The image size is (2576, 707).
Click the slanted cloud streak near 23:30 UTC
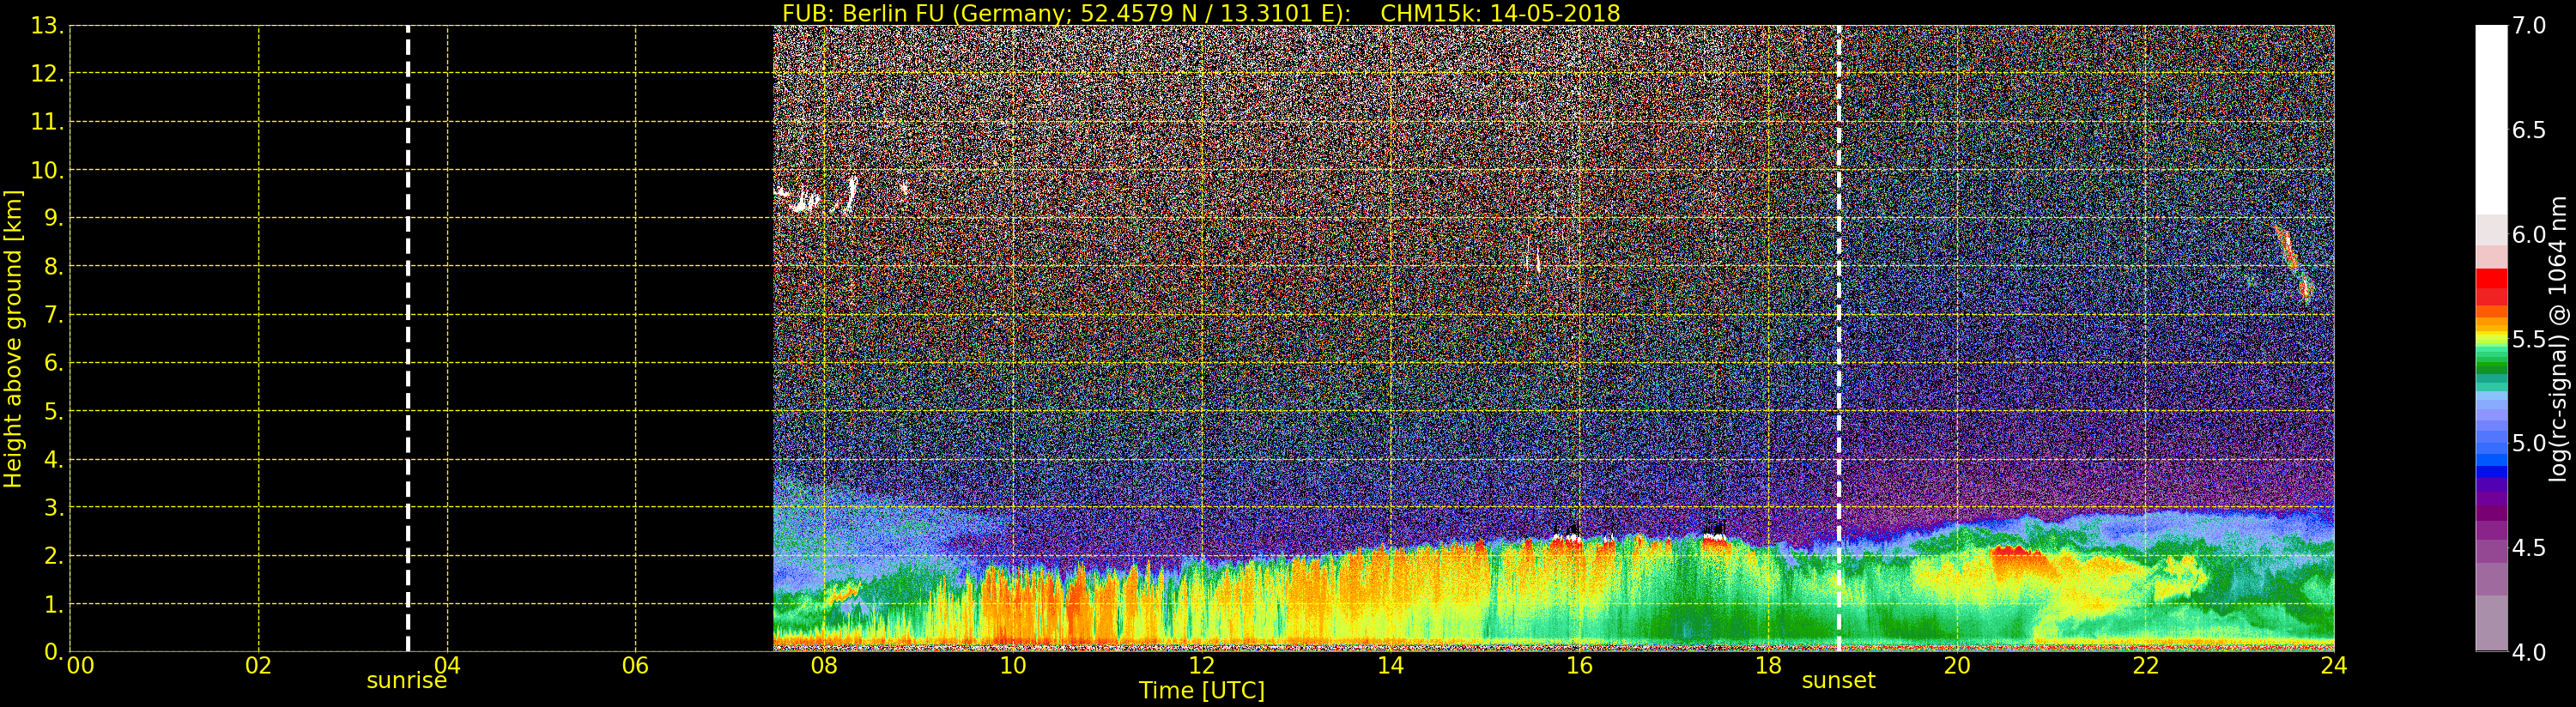(2294, 264)
